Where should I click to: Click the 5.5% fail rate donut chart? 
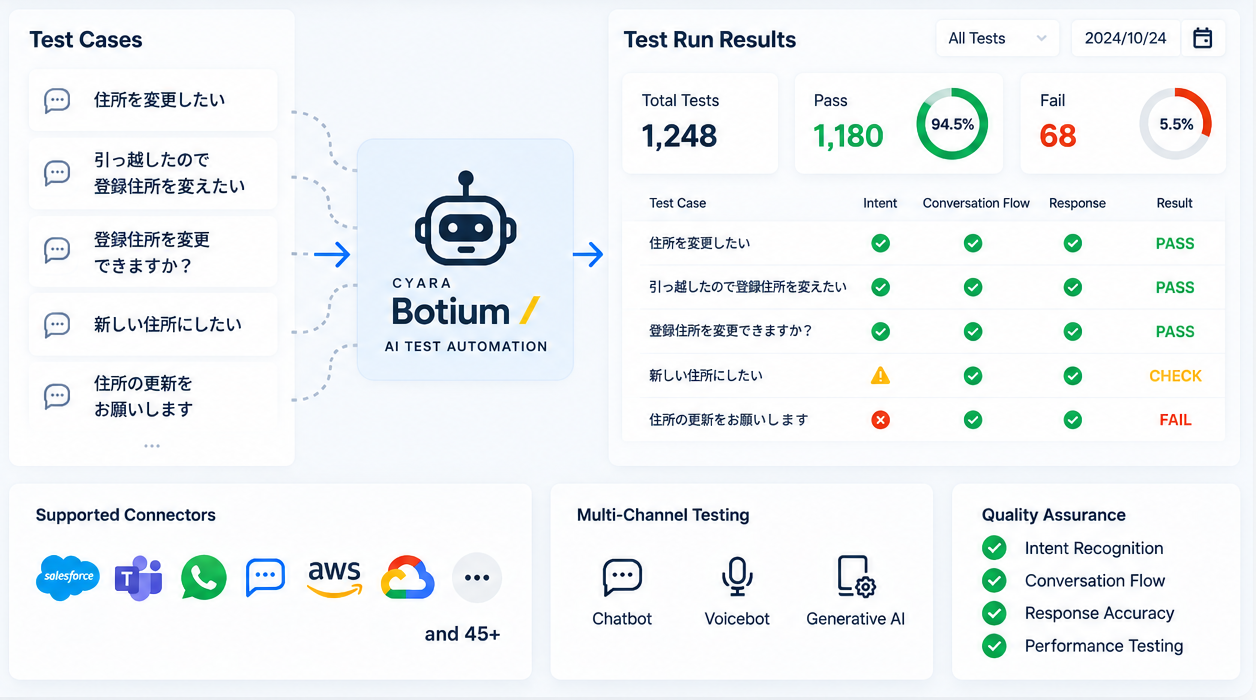(x=1176, y=124)
